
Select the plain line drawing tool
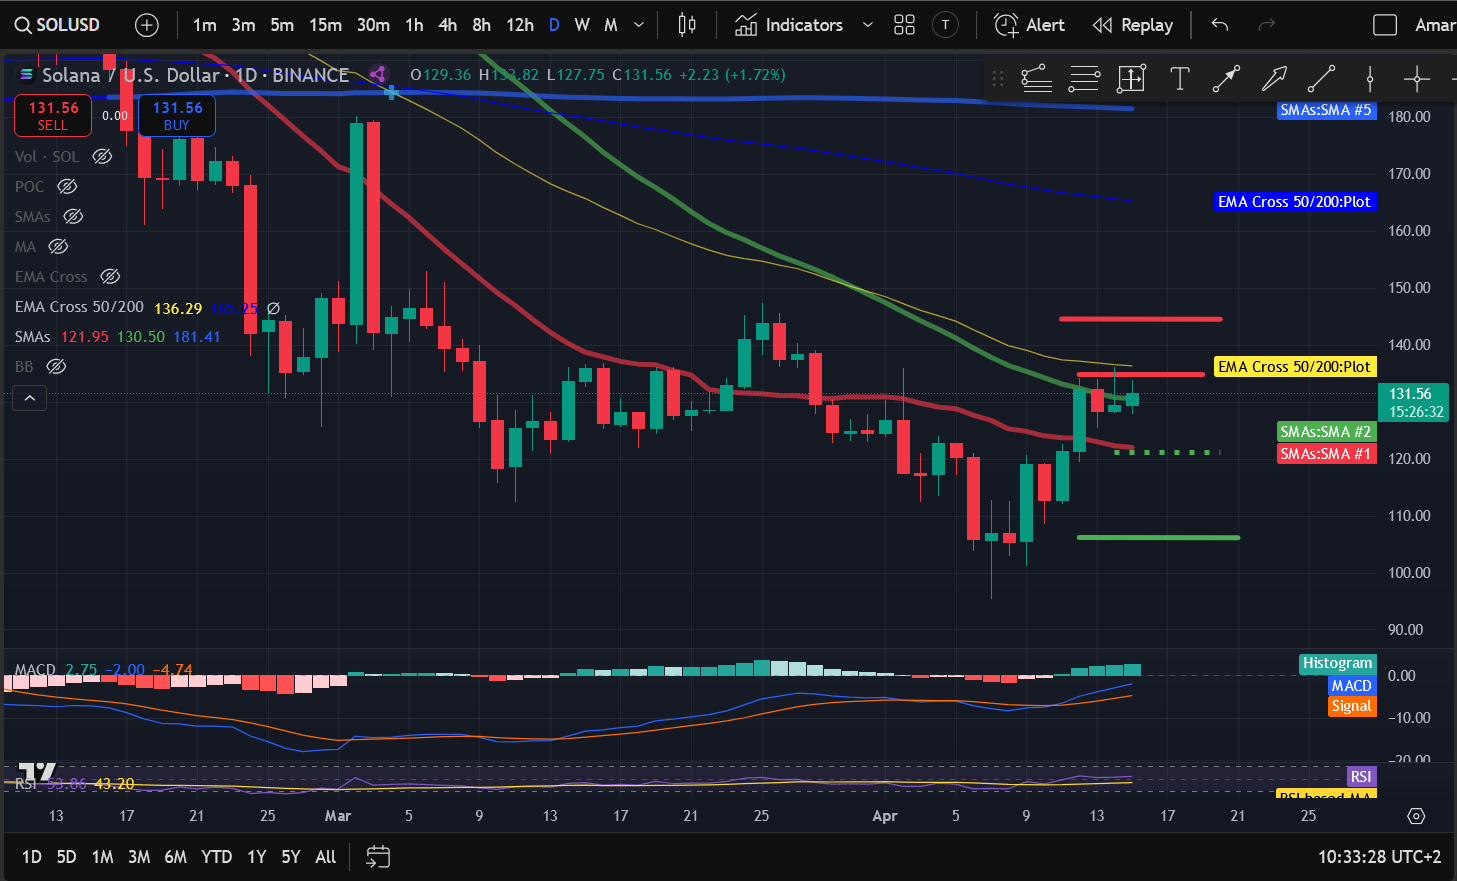tap(1321, 78)
